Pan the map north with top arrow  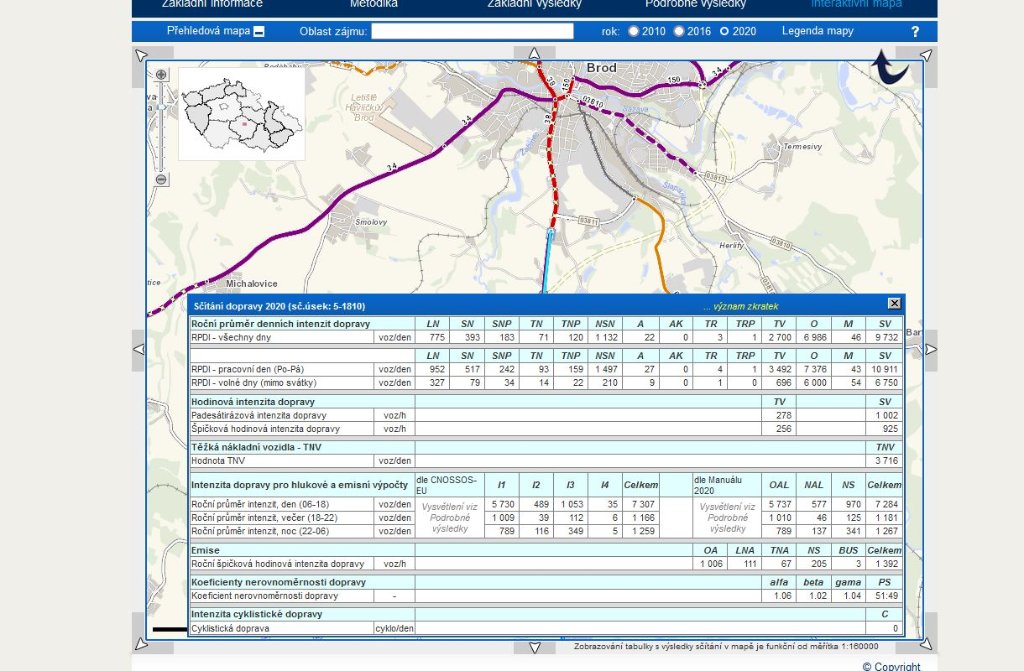point(534,54)
